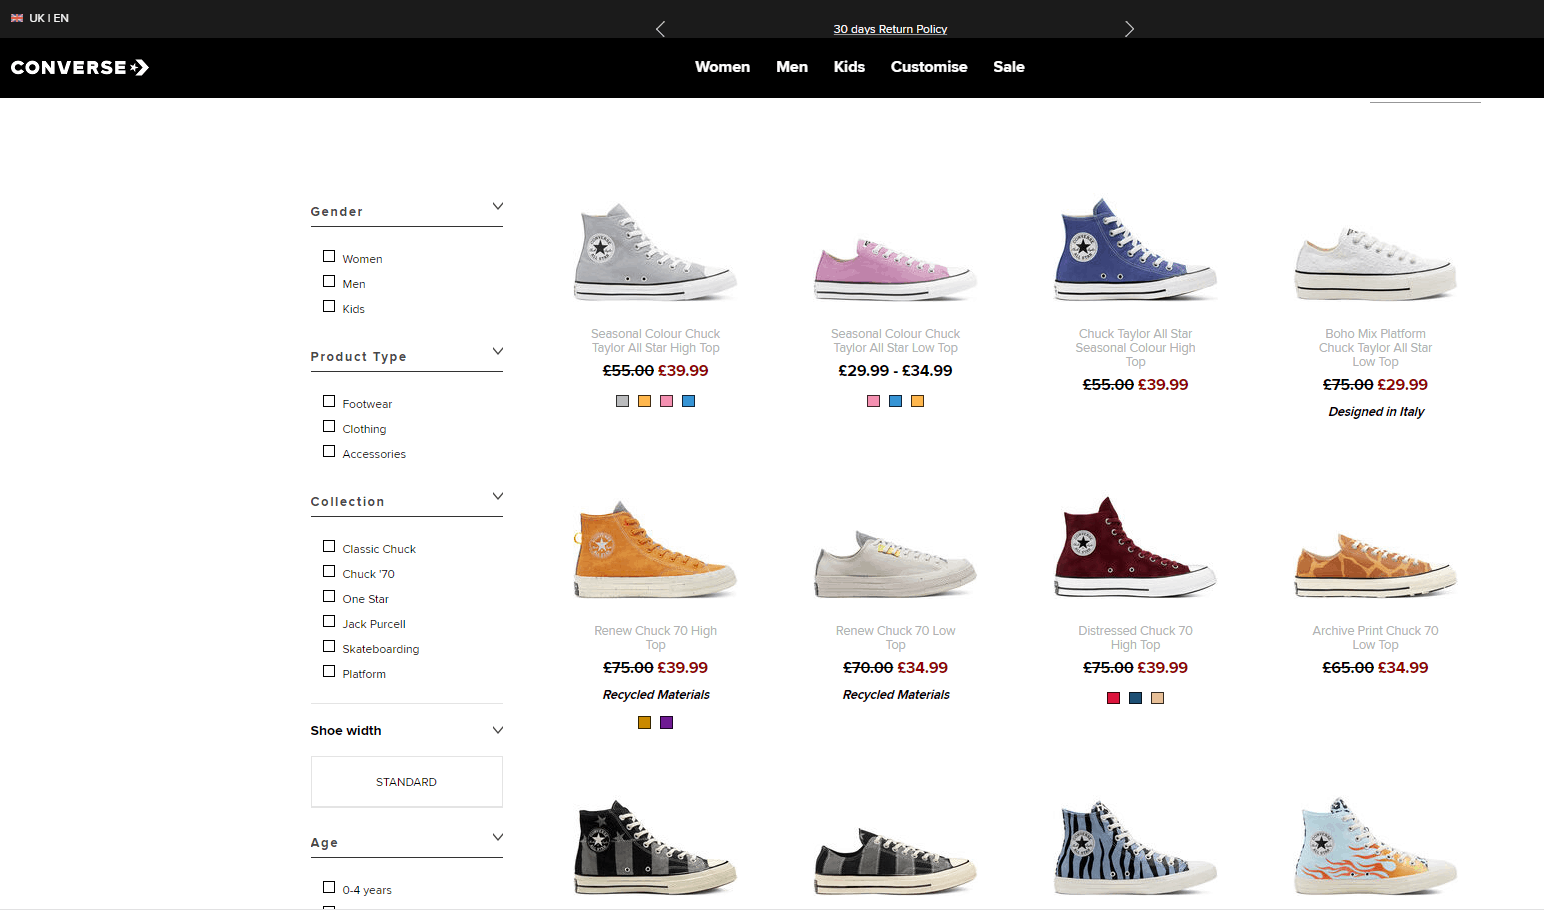Select the Platform collection checkbox
This screenshot has width=1544, height=914.
pos(329,671)
